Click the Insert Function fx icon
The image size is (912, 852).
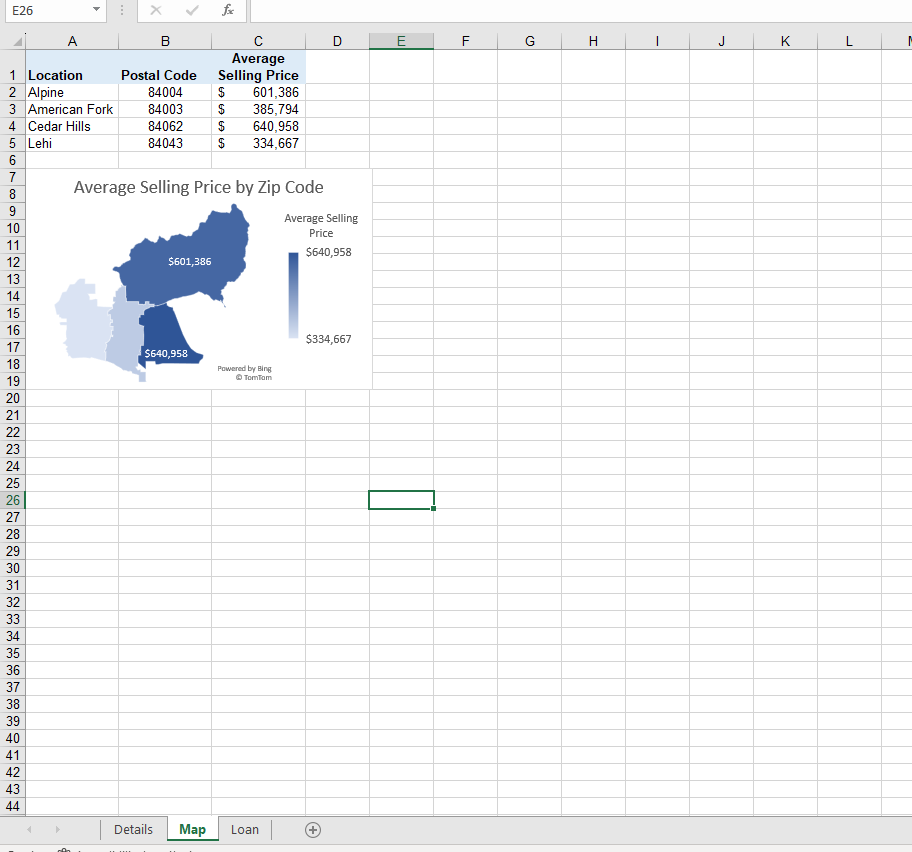coord(227,10)
